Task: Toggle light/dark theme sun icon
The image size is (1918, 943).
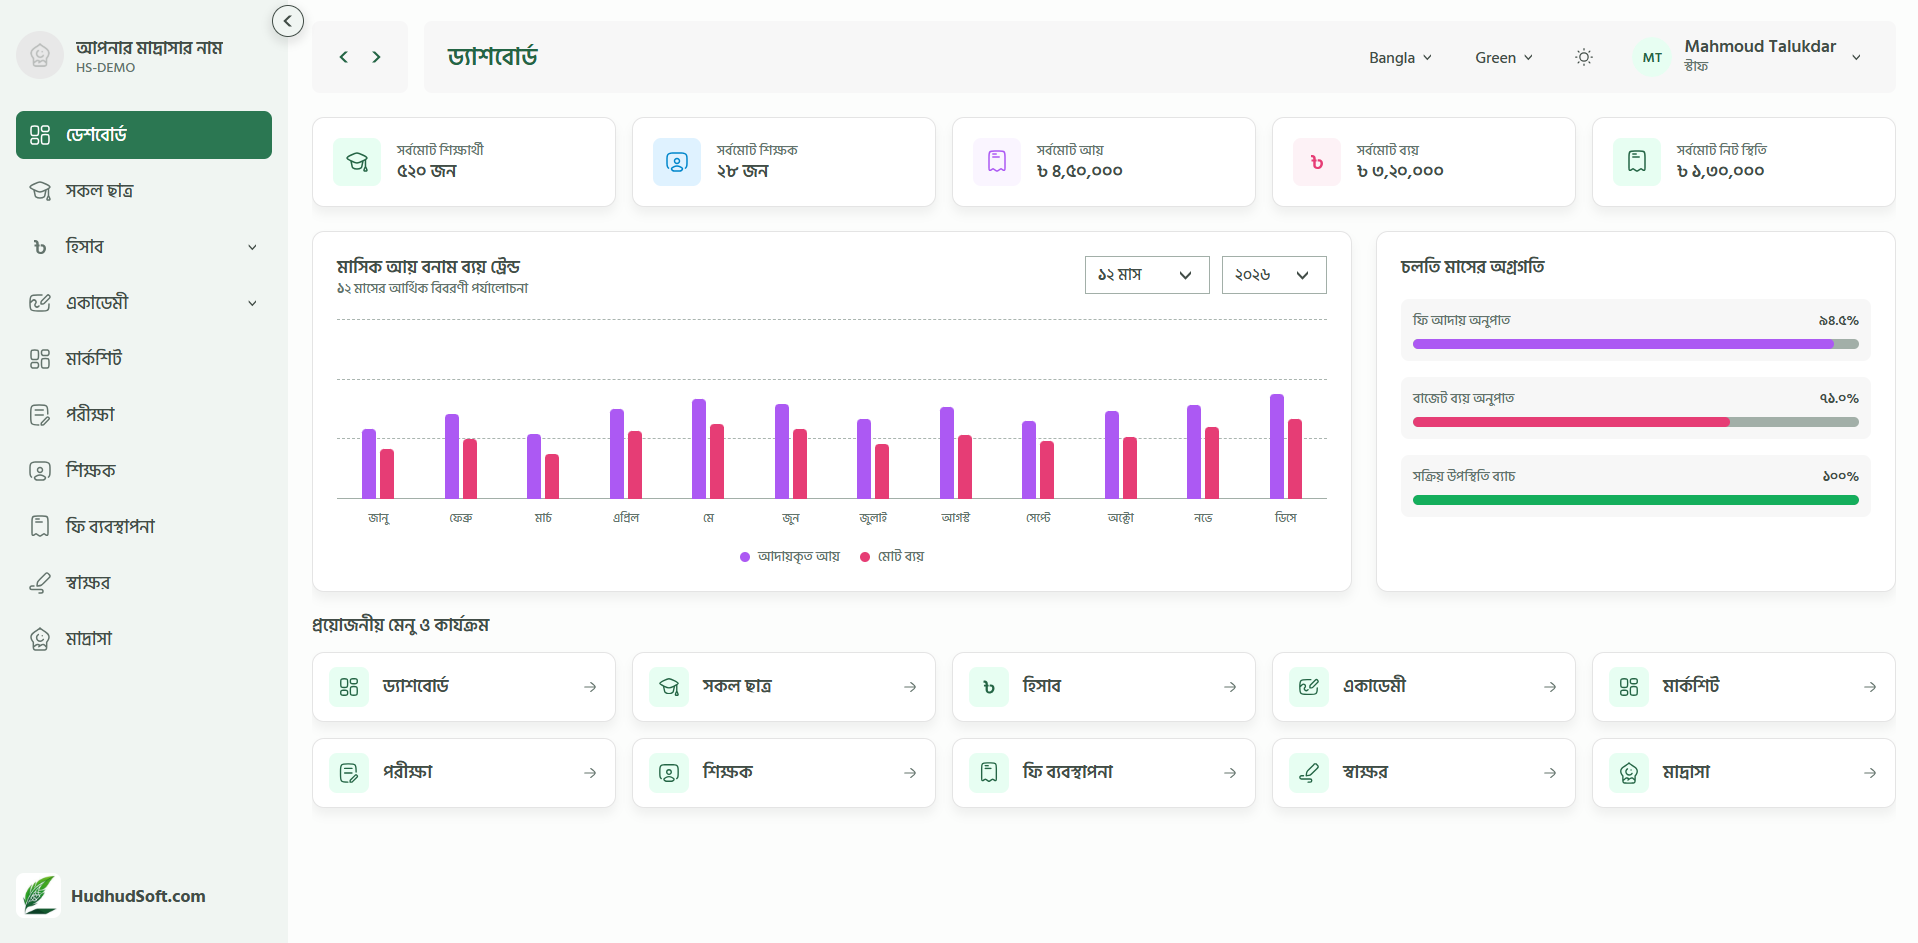Action: coord(1584,57)
